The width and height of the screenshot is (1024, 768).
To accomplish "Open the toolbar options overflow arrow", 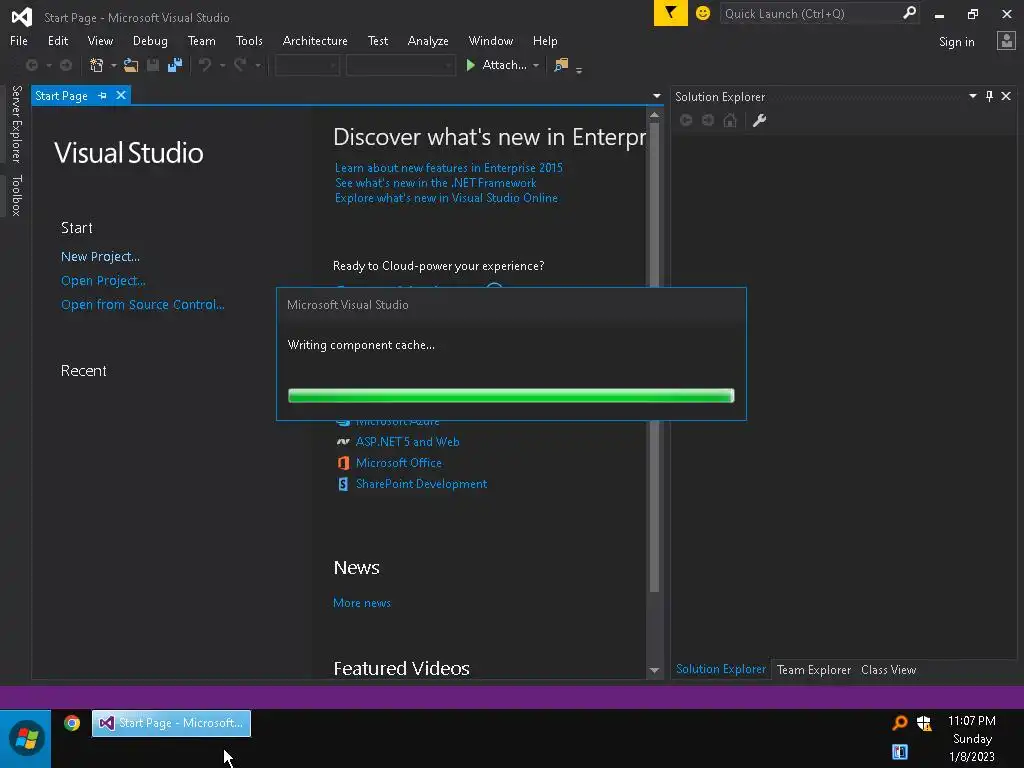I will tap(579, 69).
